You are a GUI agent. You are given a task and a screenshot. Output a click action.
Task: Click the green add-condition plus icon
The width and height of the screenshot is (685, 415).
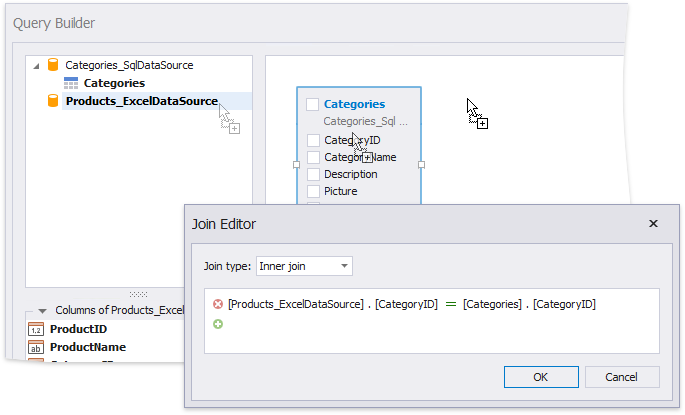coord(218,324)
